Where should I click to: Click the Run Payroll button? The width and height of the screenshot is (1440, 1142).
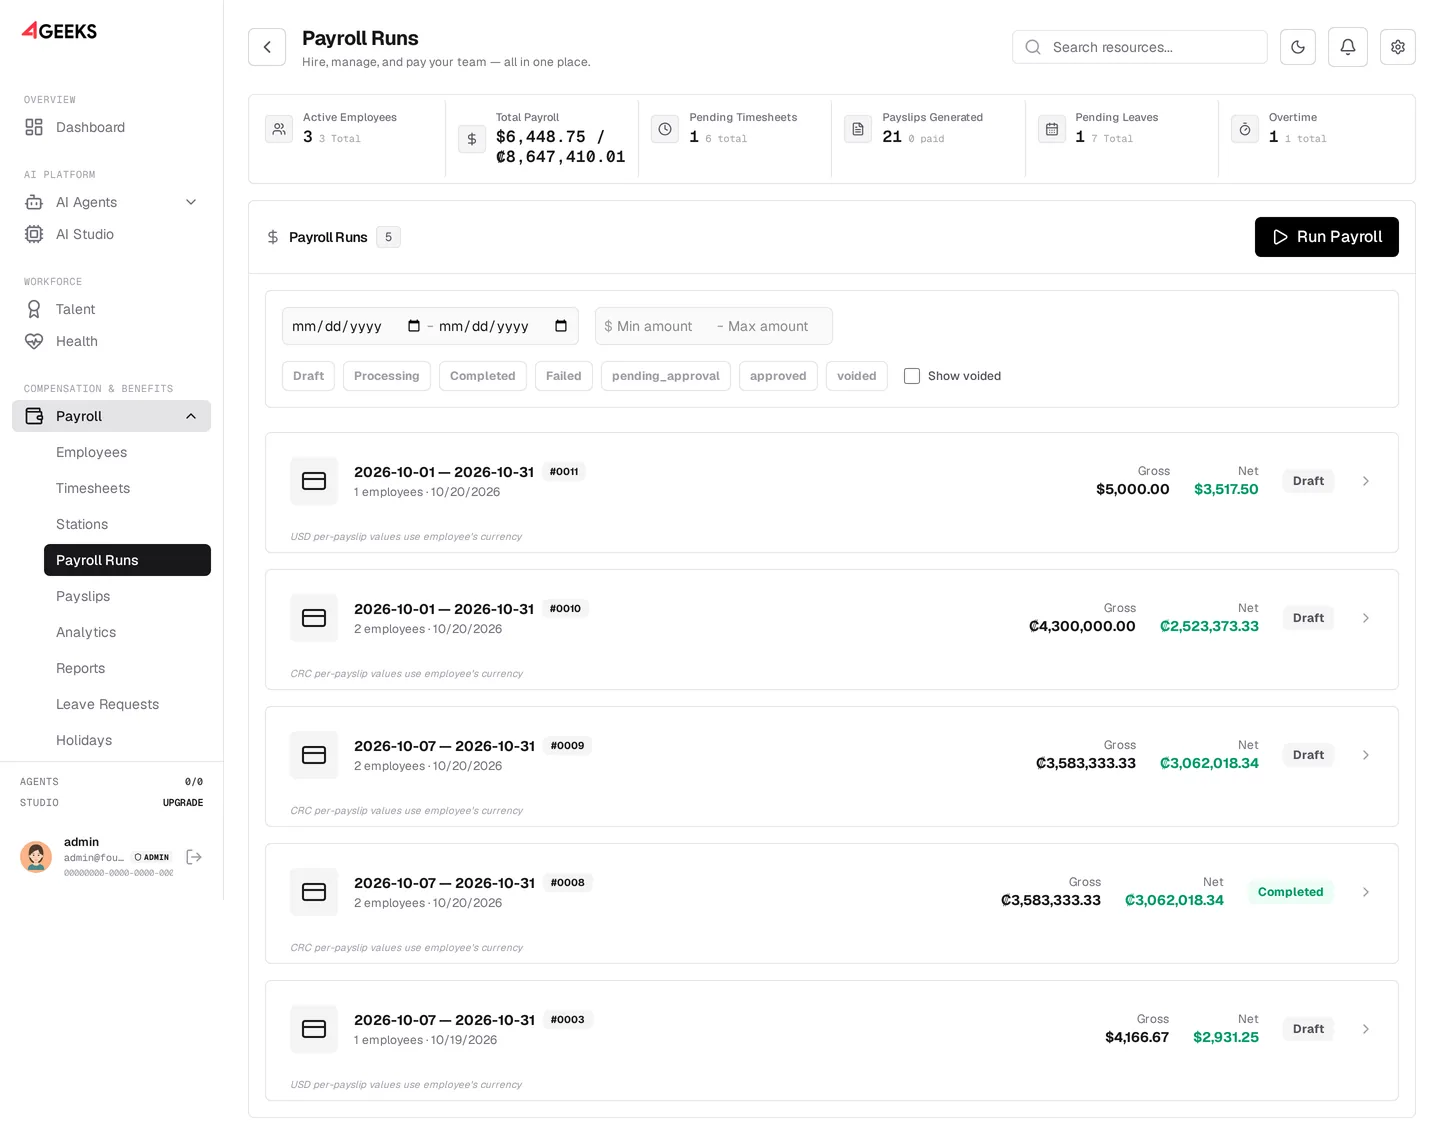click(1327, 237)
